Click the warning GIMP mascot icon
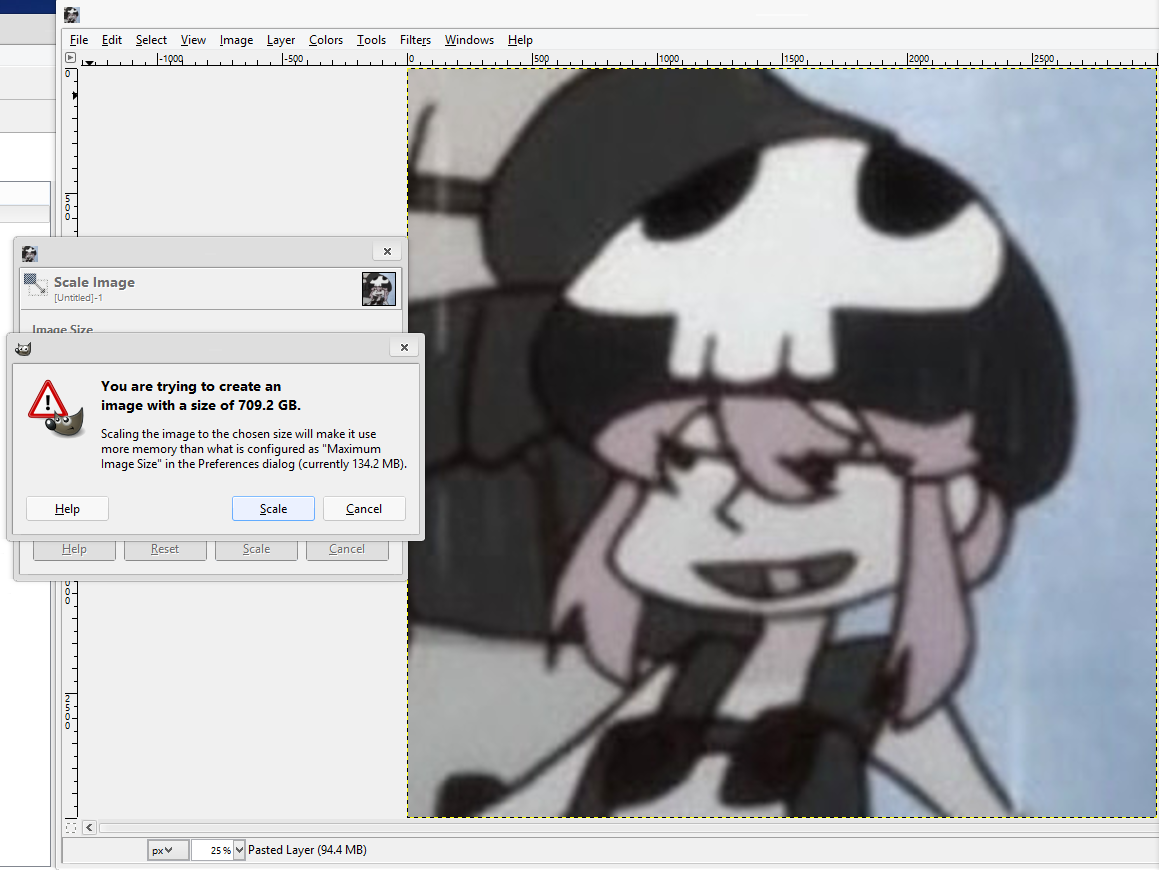Viewport: 1159px width, 870px height. point(56,409)
